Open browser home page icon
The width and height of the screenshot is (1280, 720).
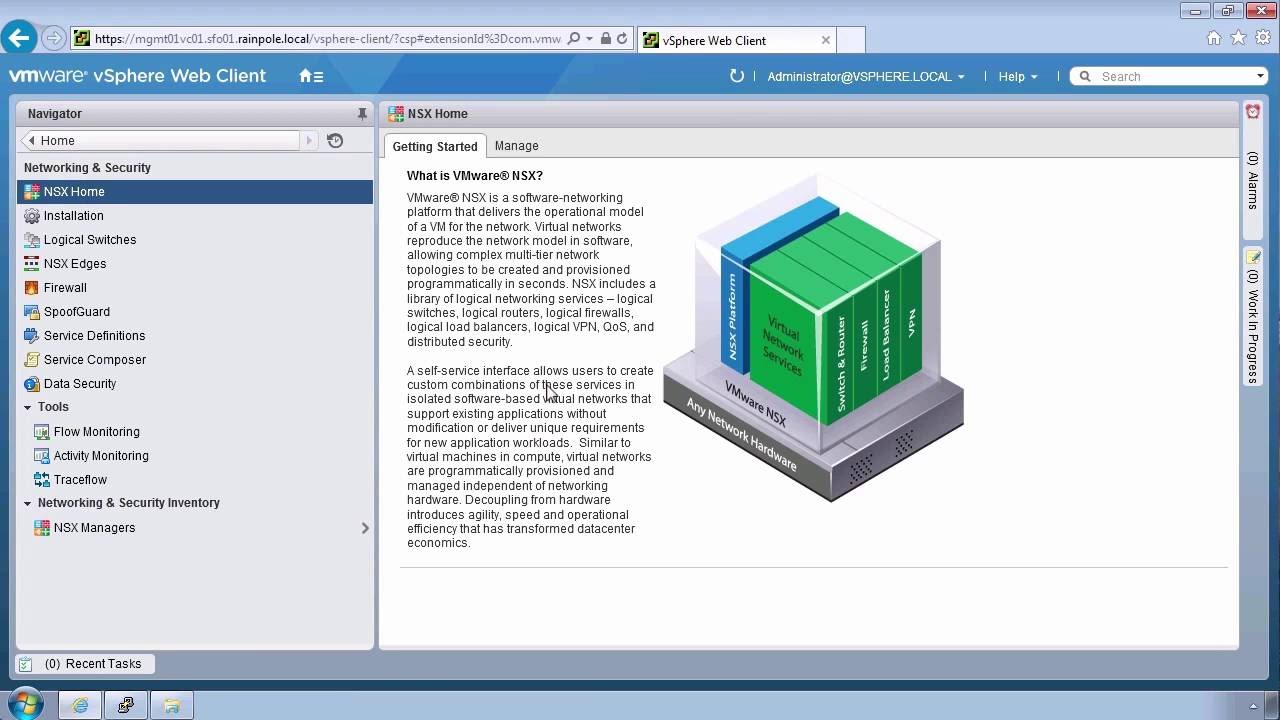tap(1214, 38)
